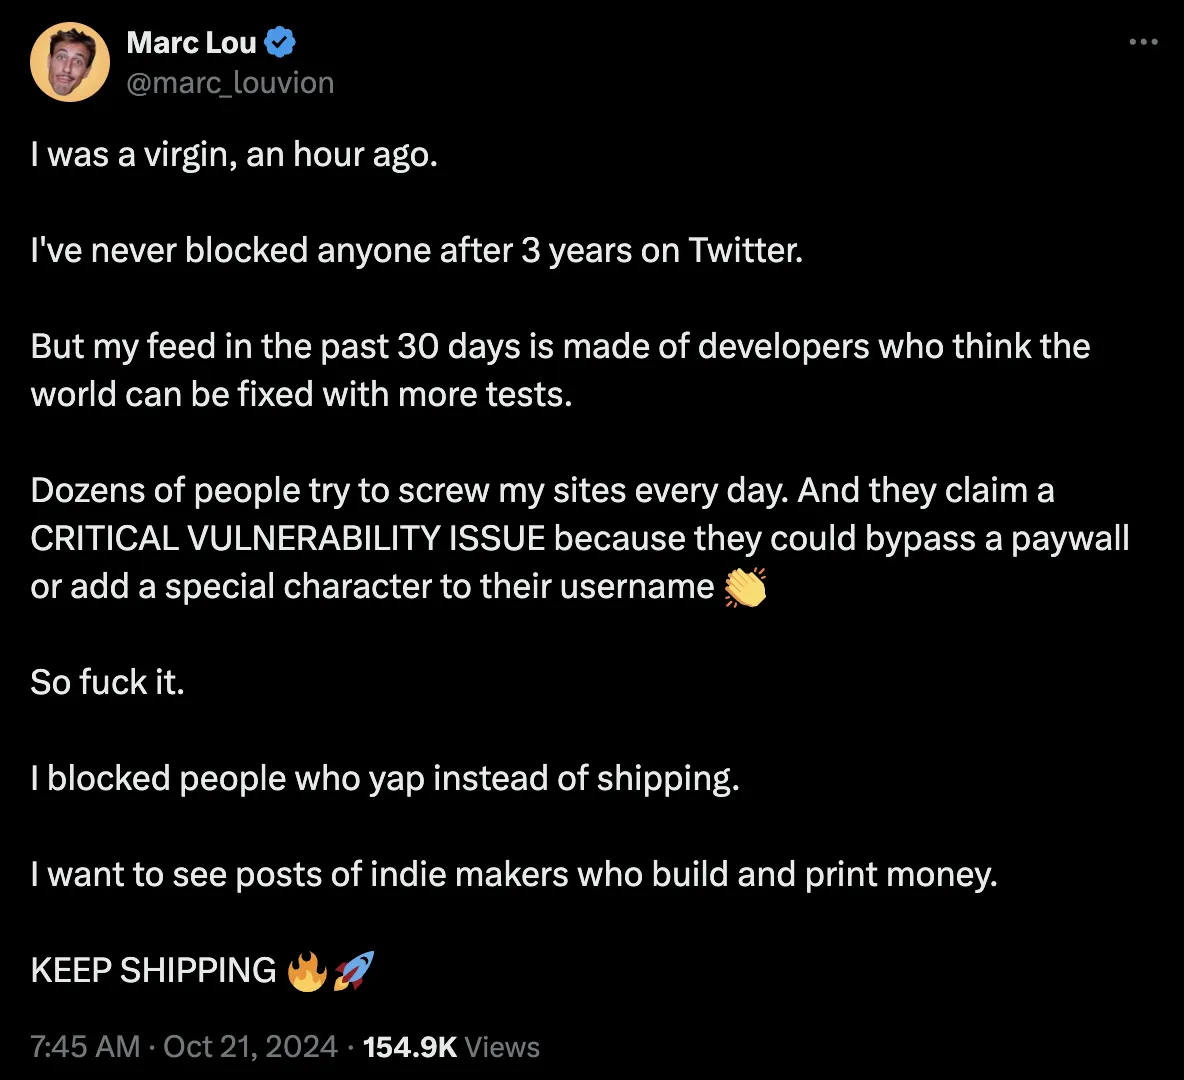
Task: Click the line "I was a virgin, an hour ago."
Action: 234,155
